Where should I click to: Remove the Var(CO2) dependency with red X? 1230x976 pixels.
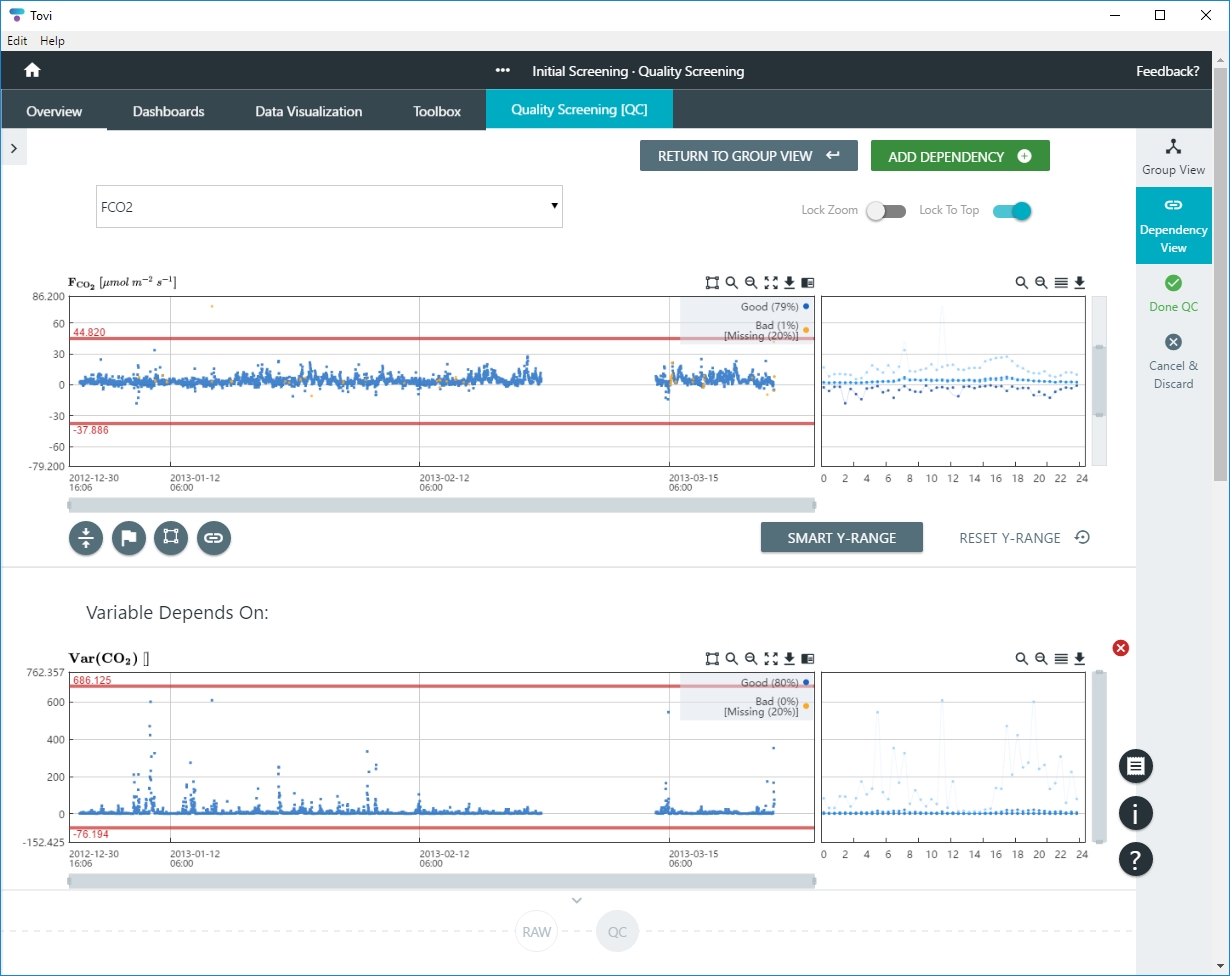[1121, 648]
